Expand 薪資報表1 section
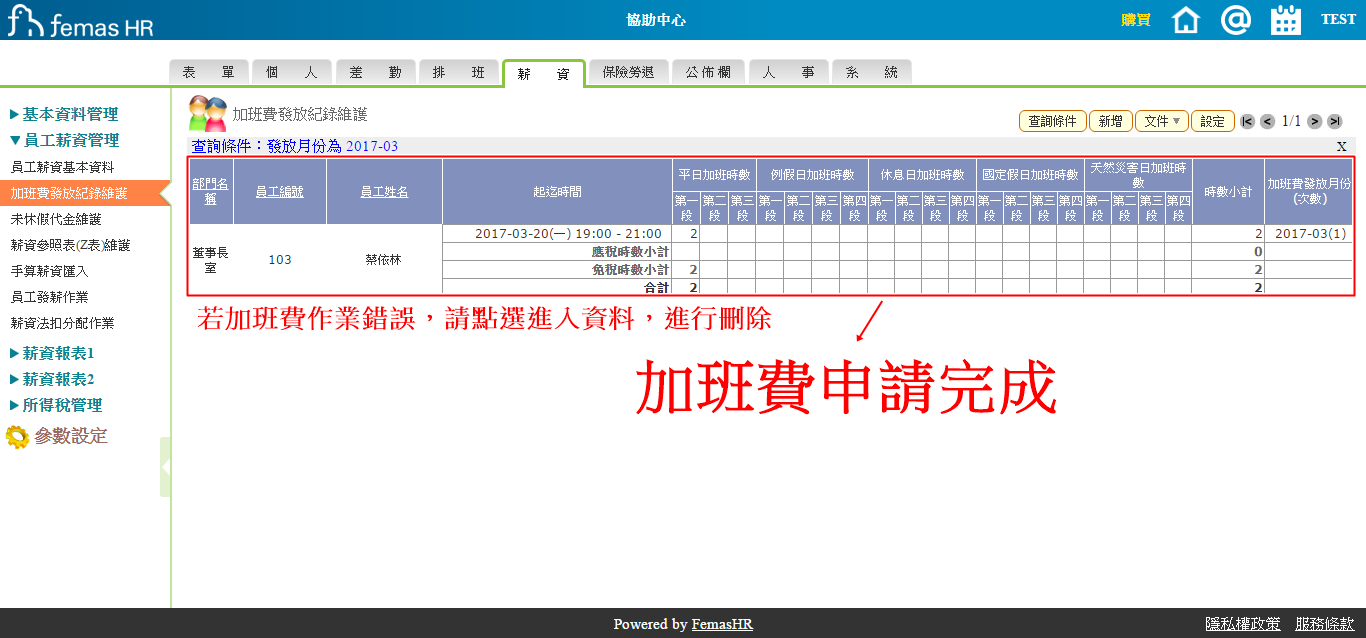The image size is (1366, 638). 52,353
